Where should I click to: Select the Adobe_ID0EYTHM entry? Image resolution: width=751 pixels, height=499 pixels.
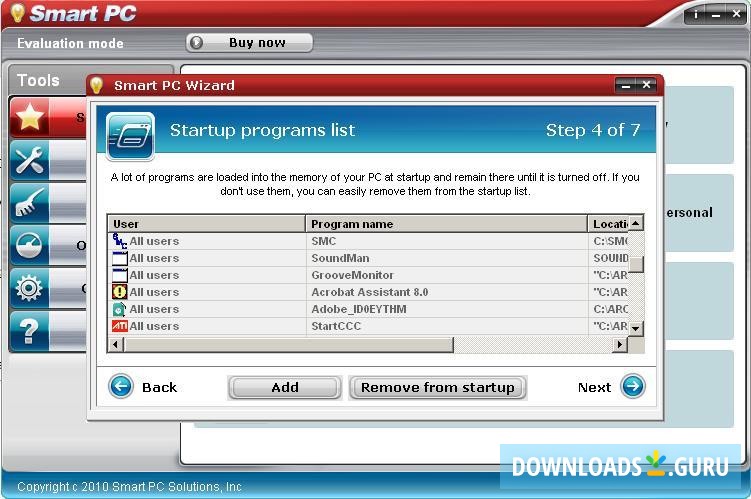(x=359, y=309)
